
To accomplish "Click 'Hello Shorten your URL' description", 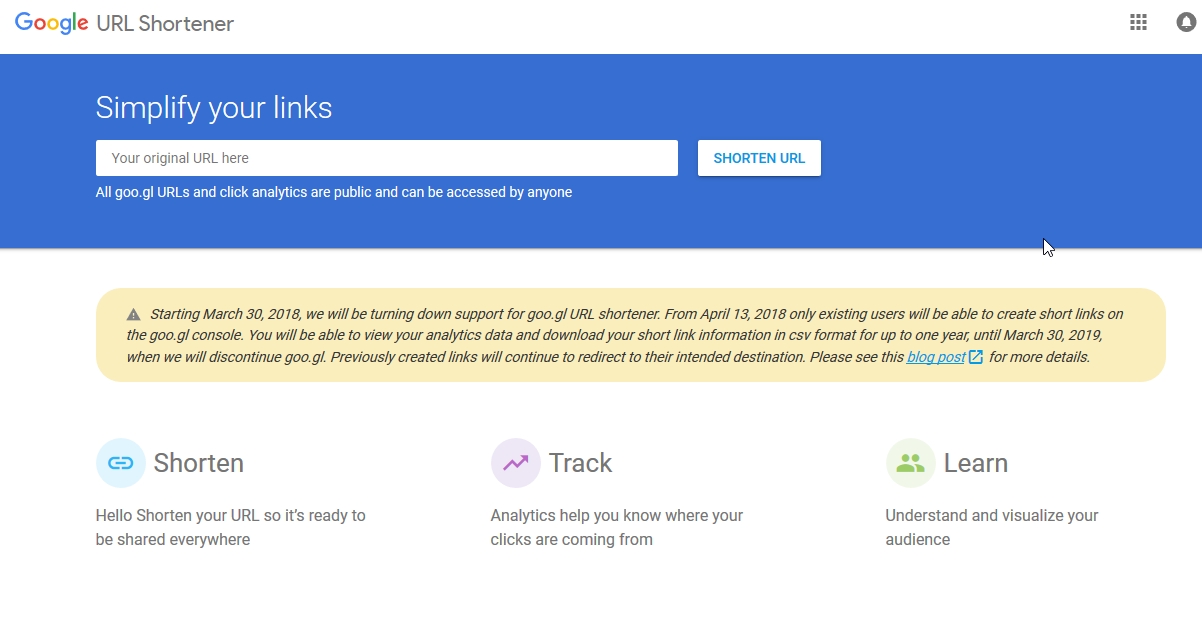I will pyautogui.click(x=231, y=527).
